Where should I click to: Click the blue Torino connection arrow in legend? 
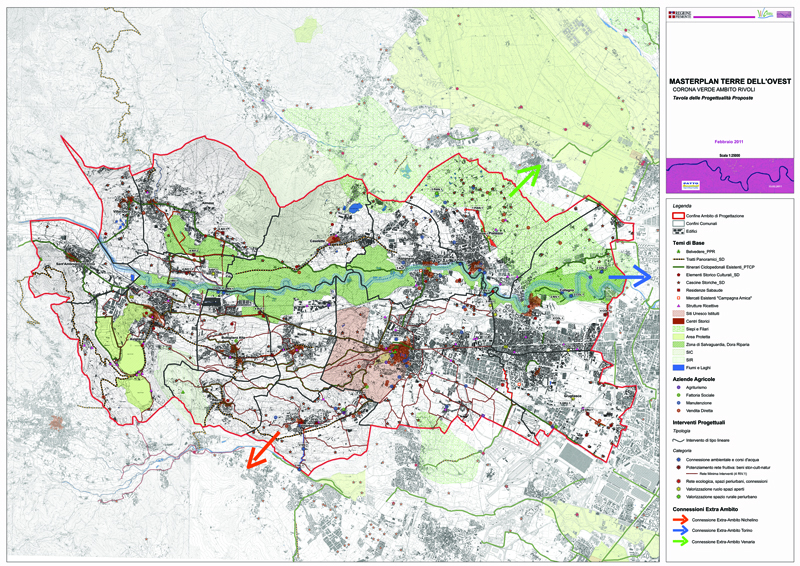[x=681, y=530]
